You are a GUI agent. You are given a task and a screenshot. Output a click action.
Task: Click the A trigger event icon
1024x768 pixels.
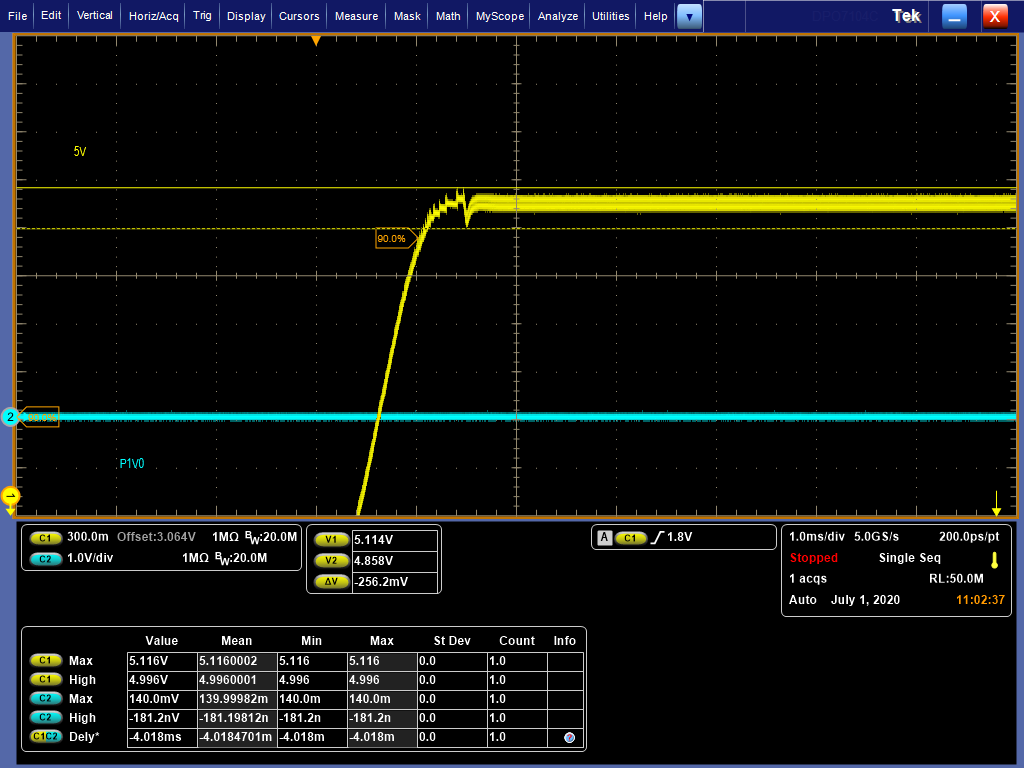(605, 537)
